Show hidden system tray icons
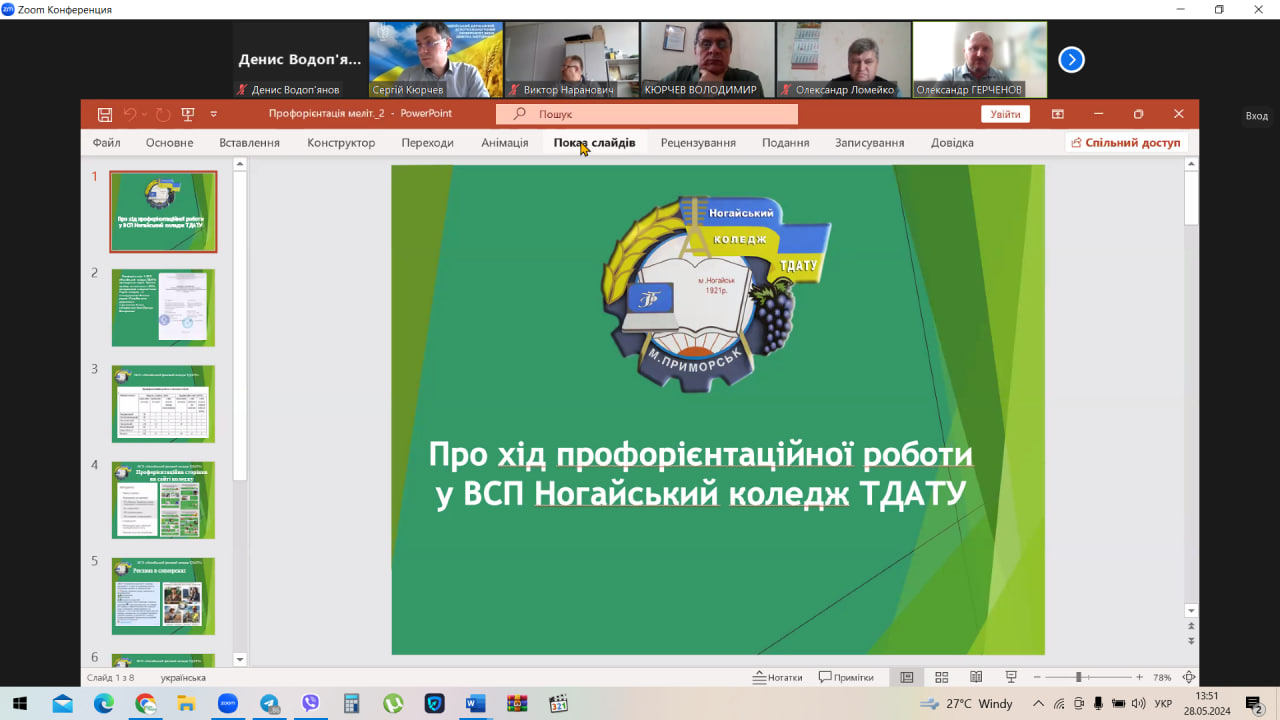 point(1038,703)
